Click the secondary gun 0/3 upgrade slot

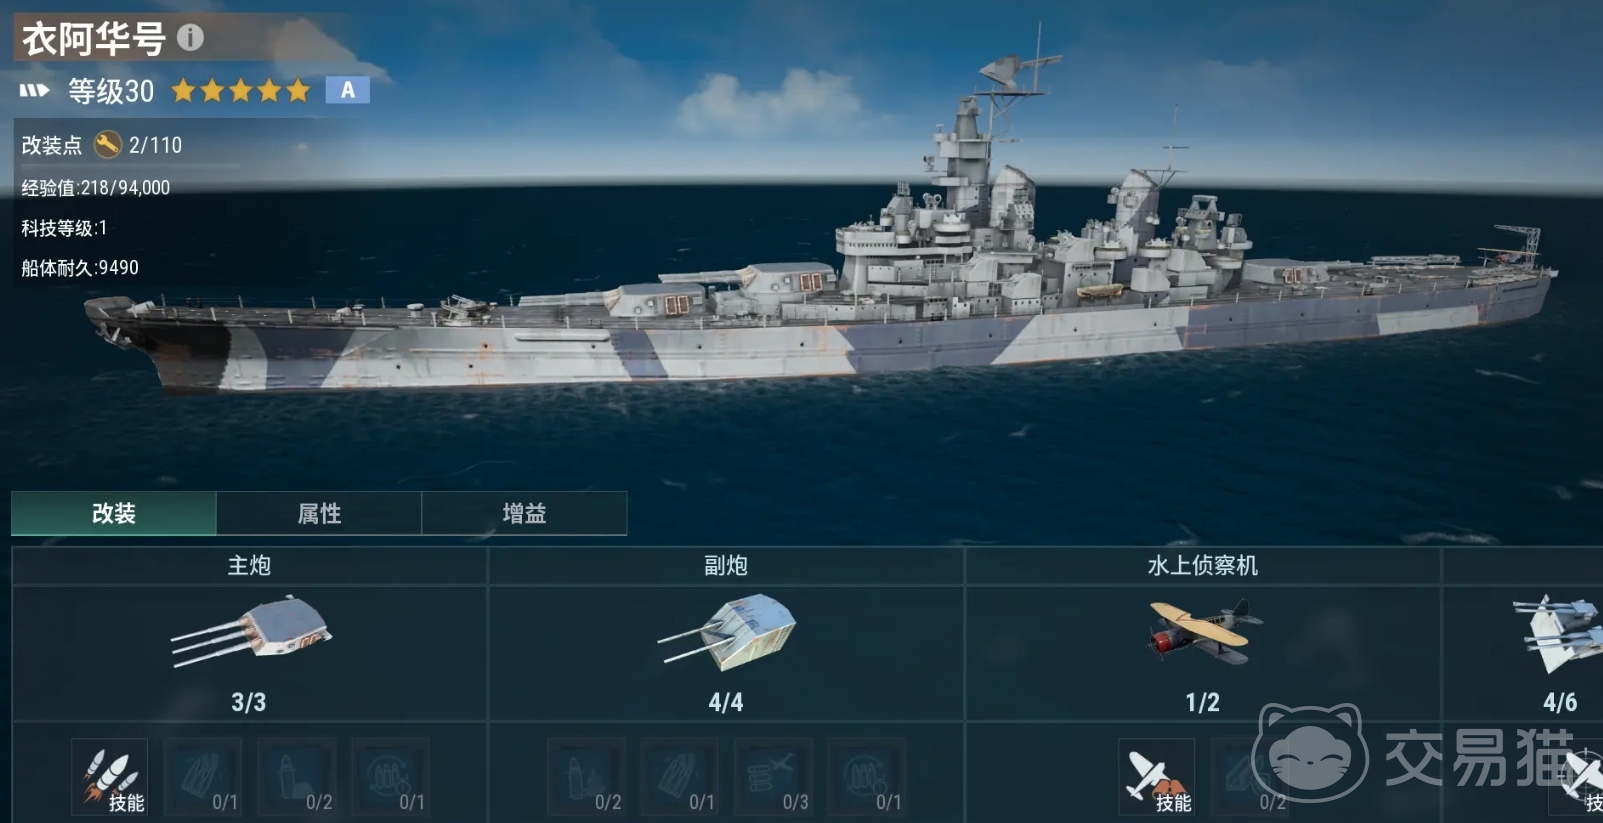773,778
